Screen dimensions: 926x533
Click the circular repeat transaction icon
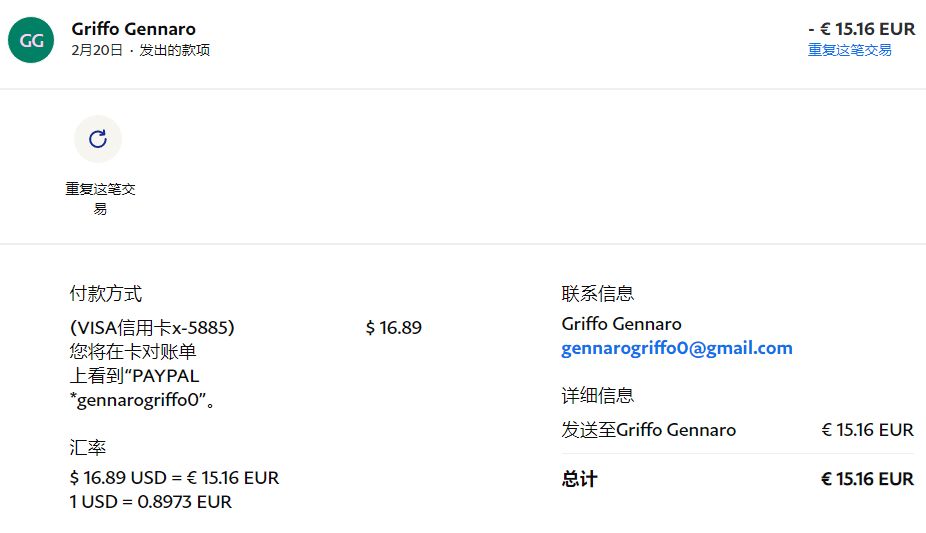point(98,139)
